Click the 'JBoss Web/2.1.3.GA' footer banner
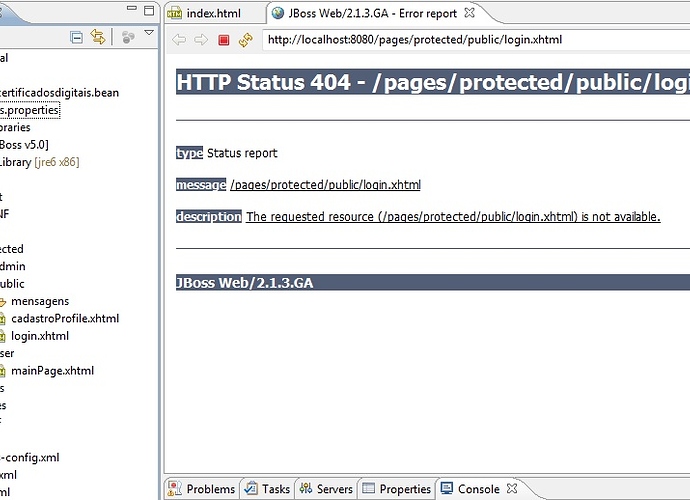Viewport: 690px width, 500px height. tap(433, 283)
